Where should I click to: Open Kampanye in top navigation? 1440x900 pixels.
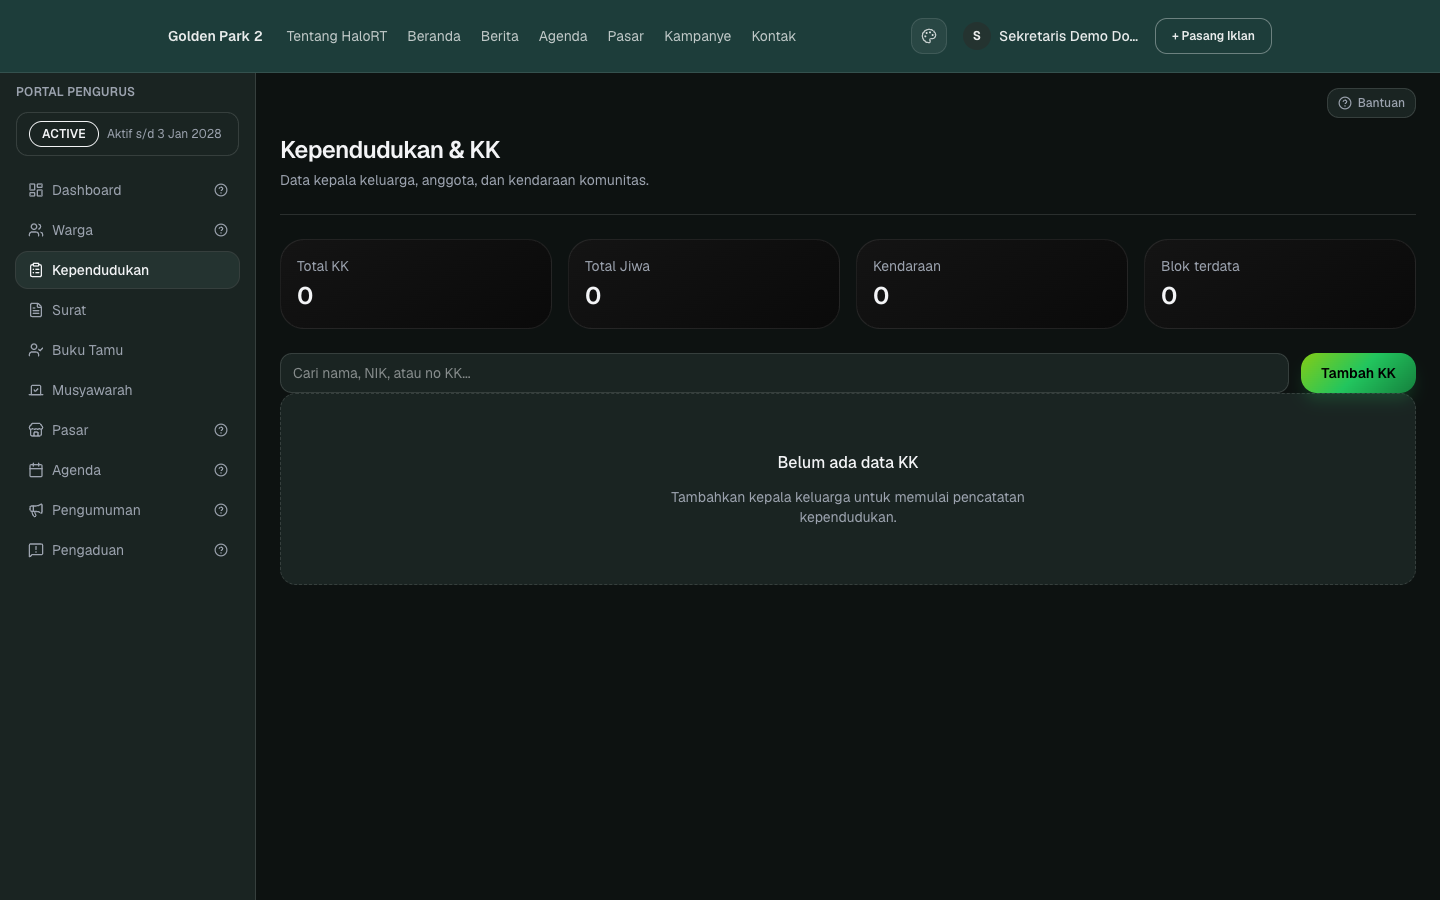tap(698, 36)
